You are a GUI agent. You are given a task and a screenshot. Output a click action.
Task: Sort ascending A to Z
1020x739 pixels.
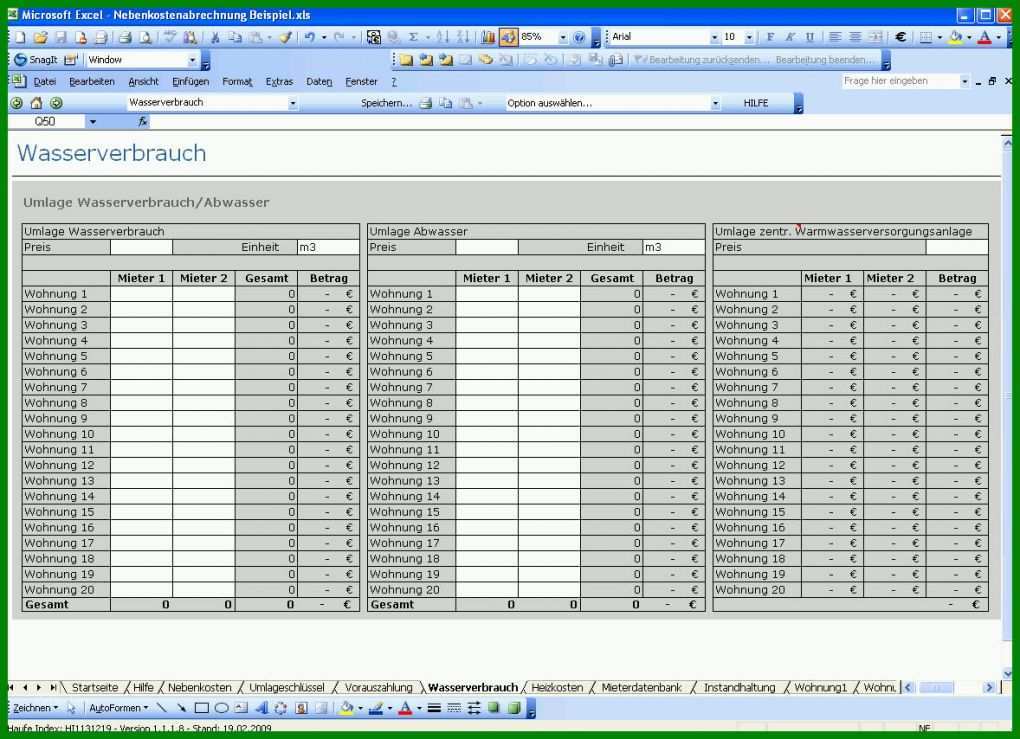[443, 37]
